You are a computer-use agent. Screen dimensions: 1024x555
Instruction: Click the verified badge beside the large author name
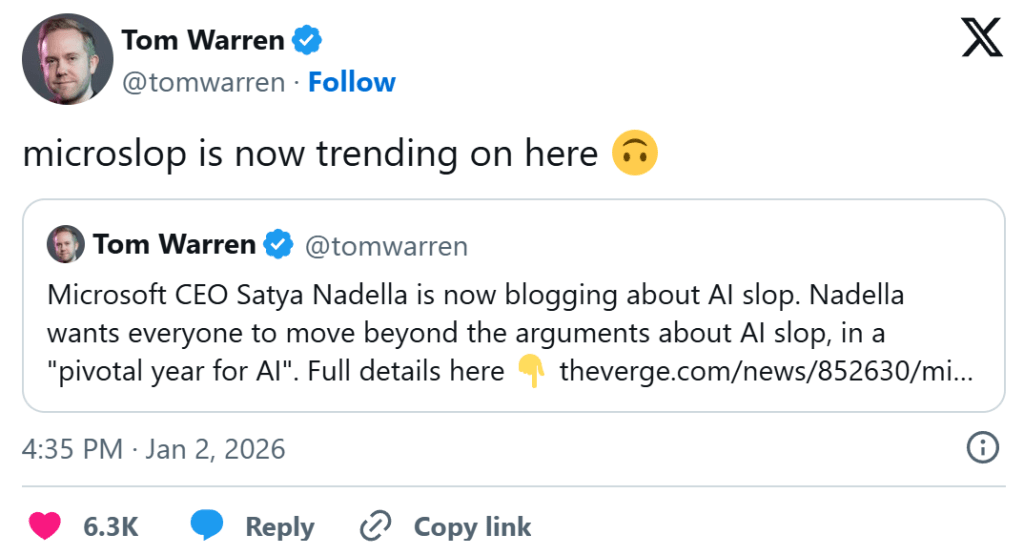tap(306, 40)
